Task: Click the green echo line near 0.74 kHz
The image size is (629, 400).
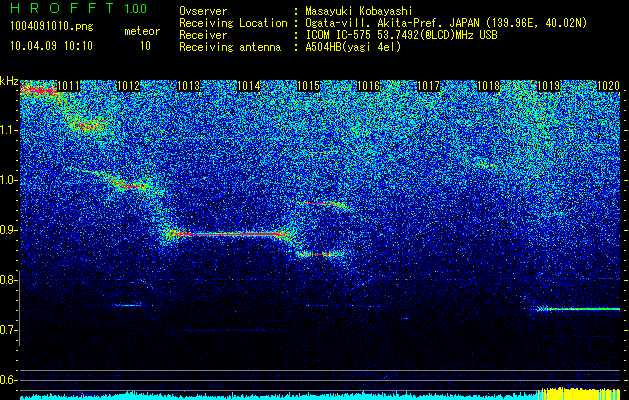Action: (x=579, y=309)
